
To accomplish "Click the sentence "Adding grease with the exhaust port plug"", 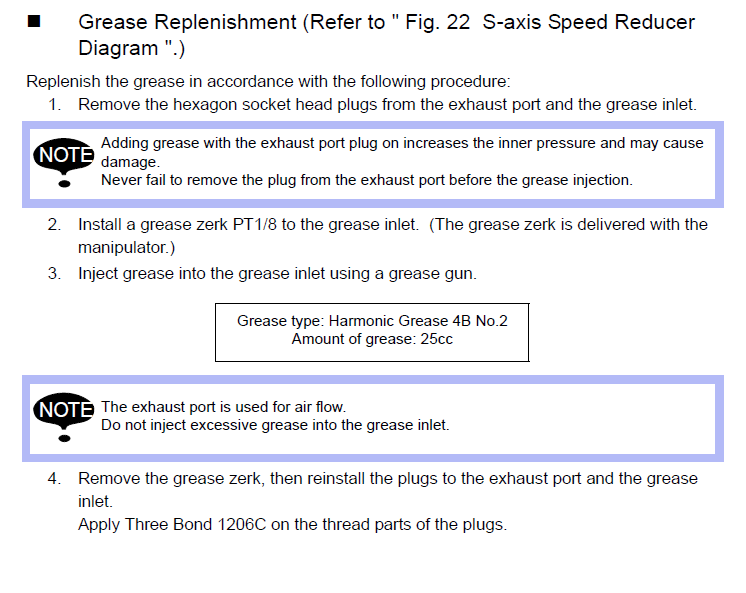I will 402,144.
